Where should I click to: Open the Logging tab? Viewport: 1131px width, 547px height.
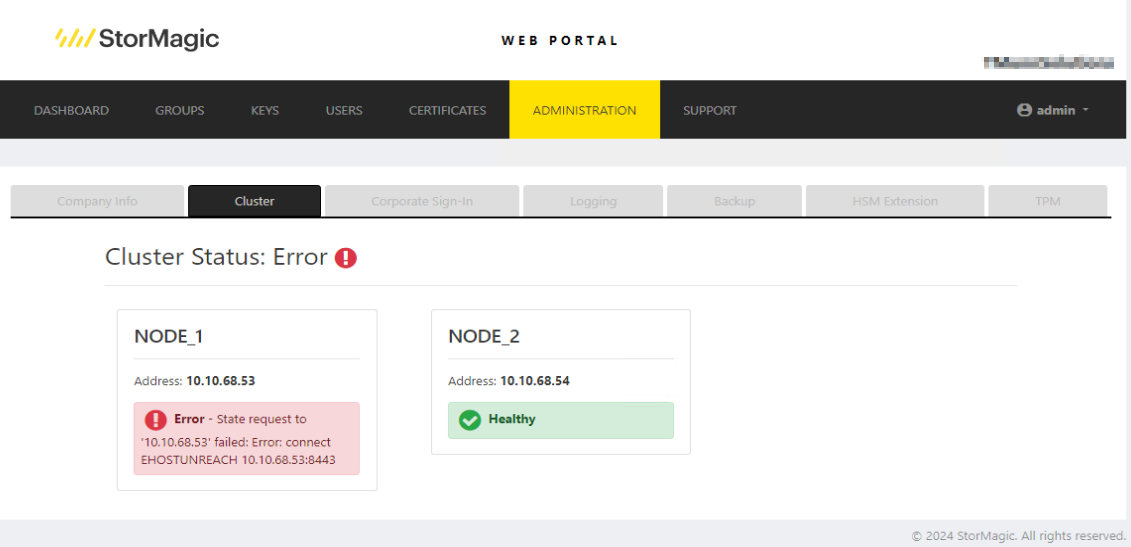coord(593,201)
